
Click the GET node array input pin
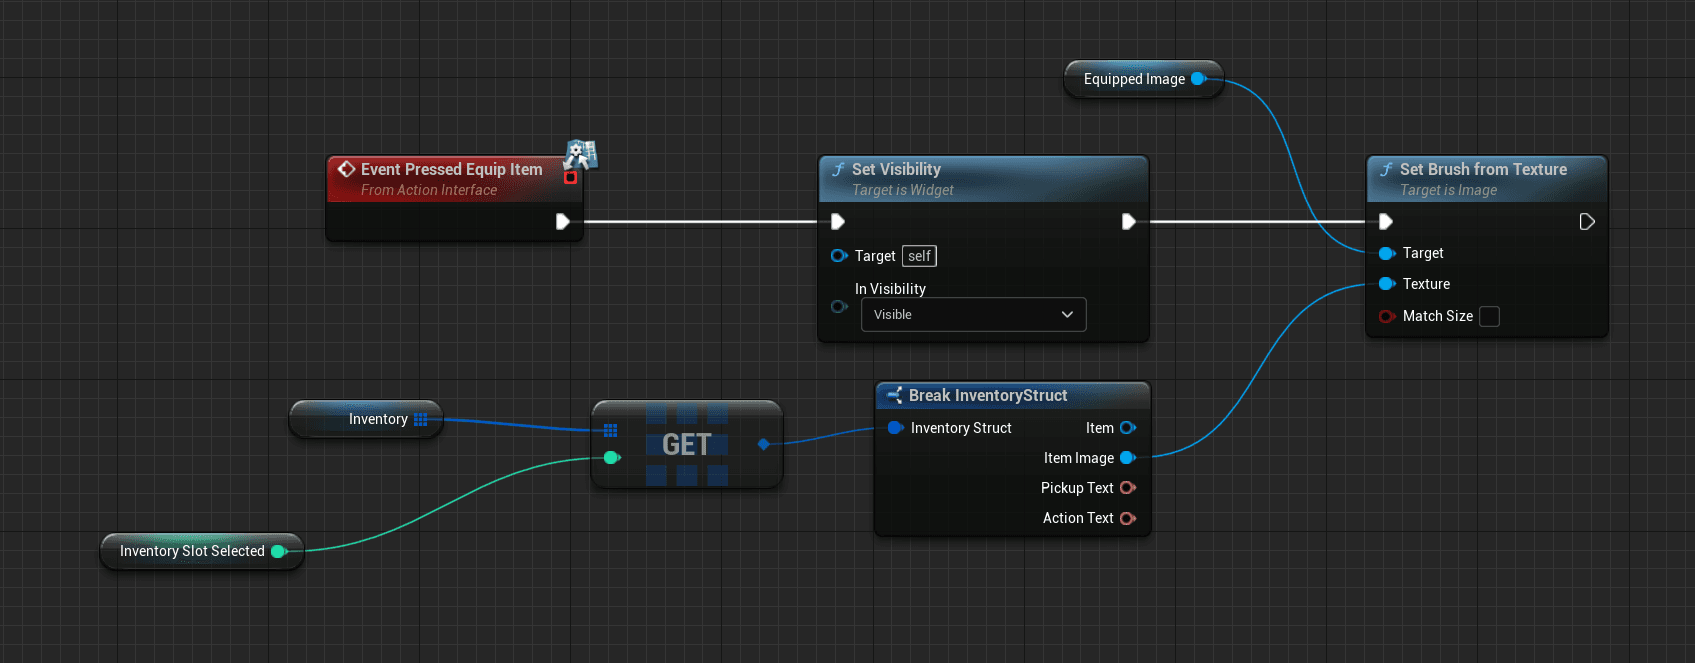610,430
